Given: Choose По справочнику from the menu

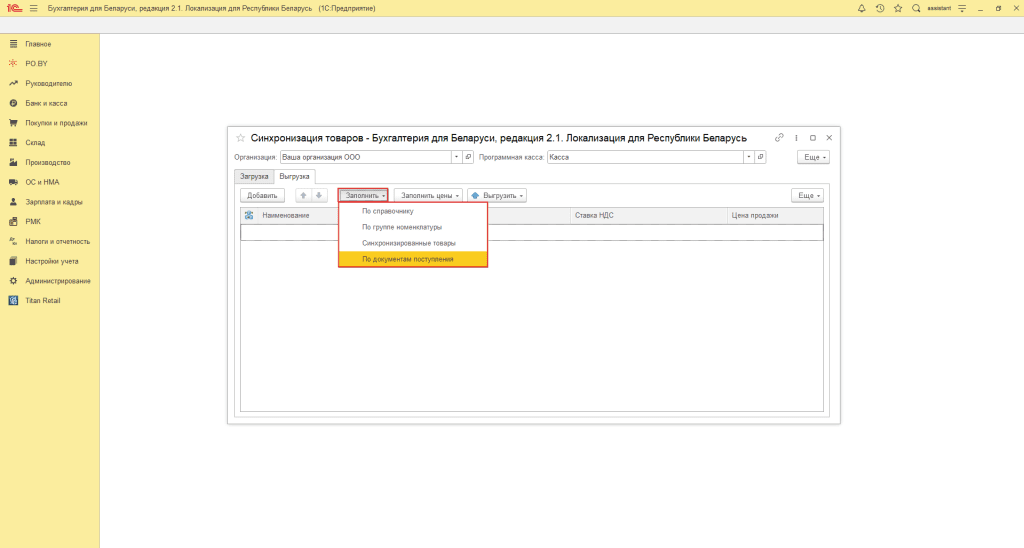Looking at the screenshot, I should point(413,211).
